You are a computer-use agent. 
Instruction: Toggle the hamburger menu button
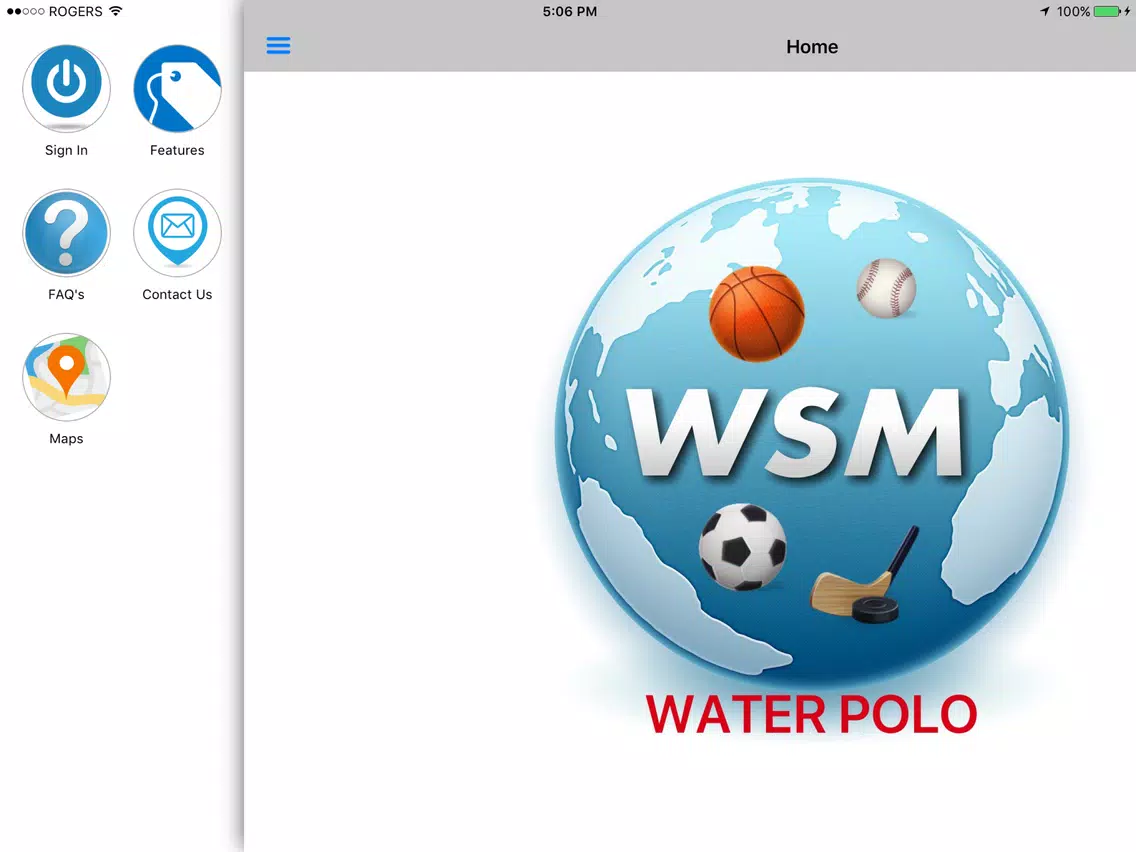click(x=278, y=46)
